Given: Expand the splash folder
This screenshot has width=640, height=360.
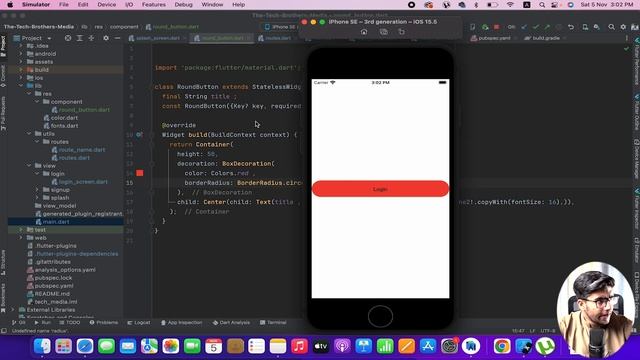Looking at the screenshot, I should click(37, 198).
